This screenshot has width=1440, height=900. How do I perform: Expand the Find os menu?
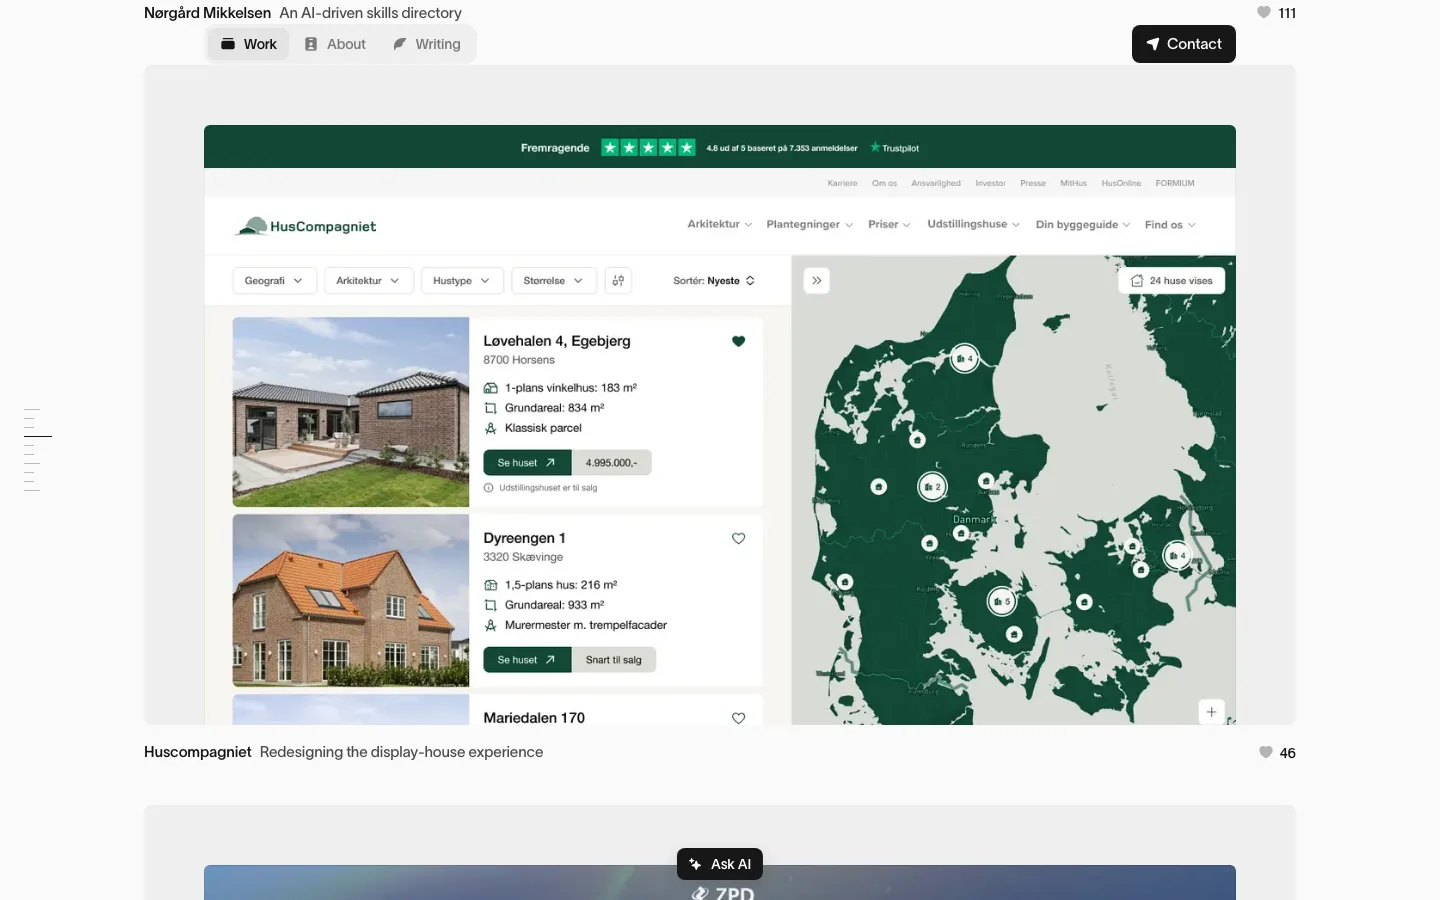pyautogui.click(x=1170, y=225)
